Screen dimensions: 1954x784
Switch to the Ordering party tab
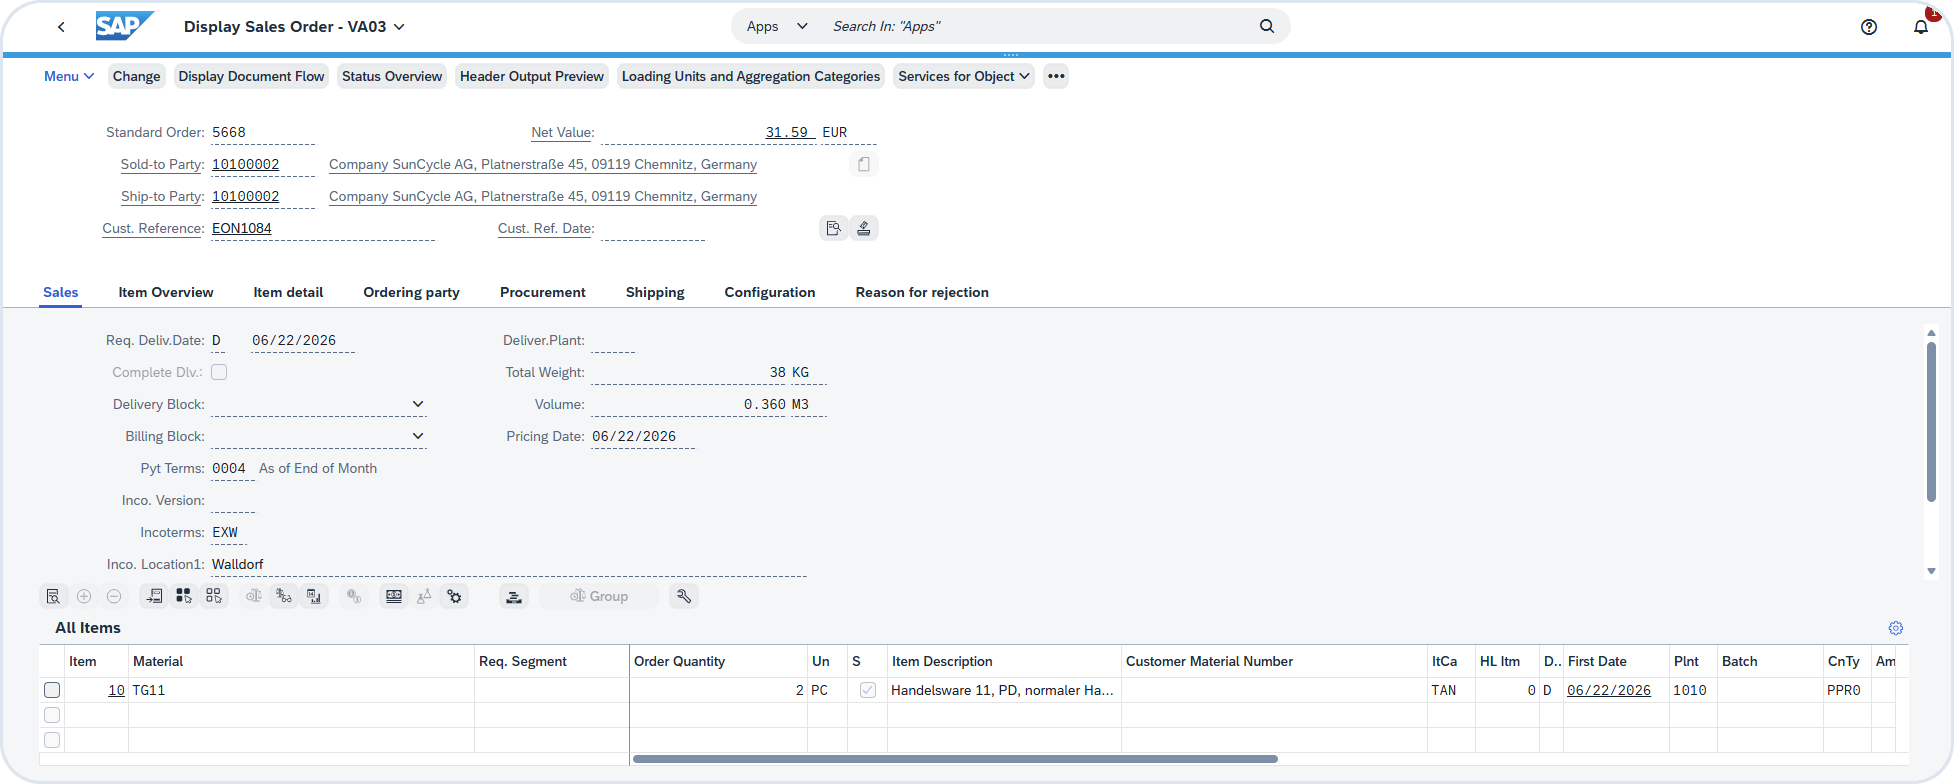pyautogui.click(x=411, y=292)
